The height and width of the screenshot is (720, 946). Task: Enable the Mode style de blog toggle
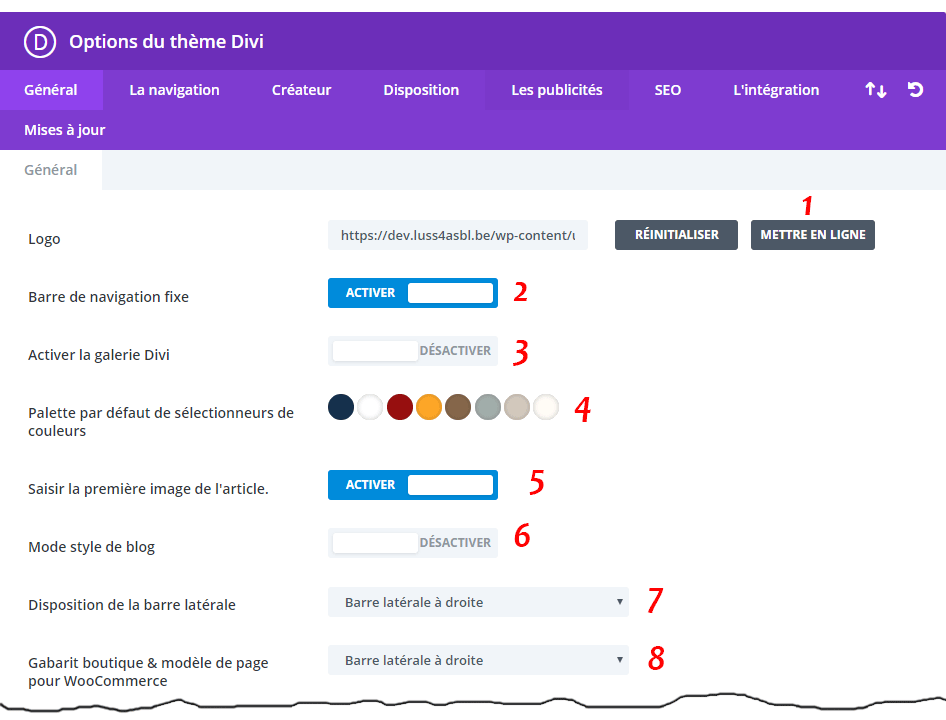coord(413,543)
